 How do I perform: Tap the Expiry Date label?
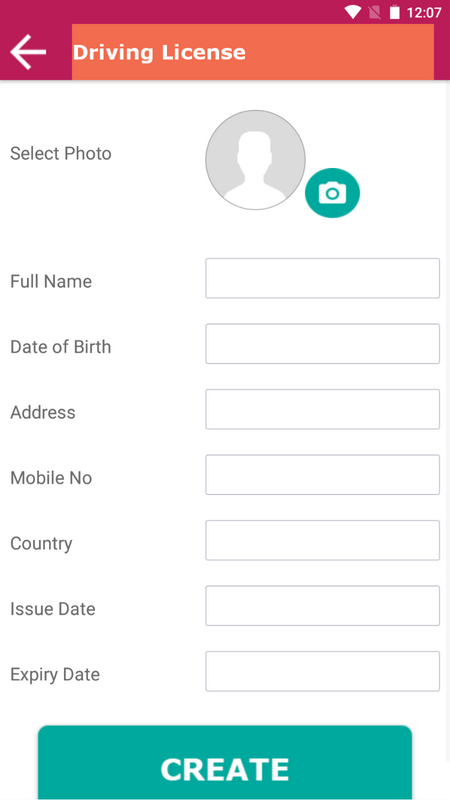pyautogui.click(x=55, y=674)
